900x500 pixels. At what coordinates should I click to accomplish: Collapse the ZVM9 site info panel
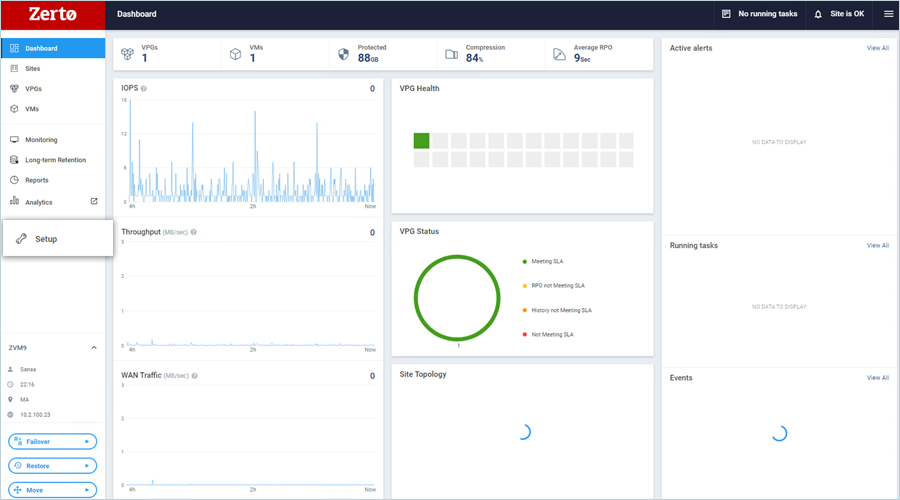pyautogui.click(x=94, y=348)
